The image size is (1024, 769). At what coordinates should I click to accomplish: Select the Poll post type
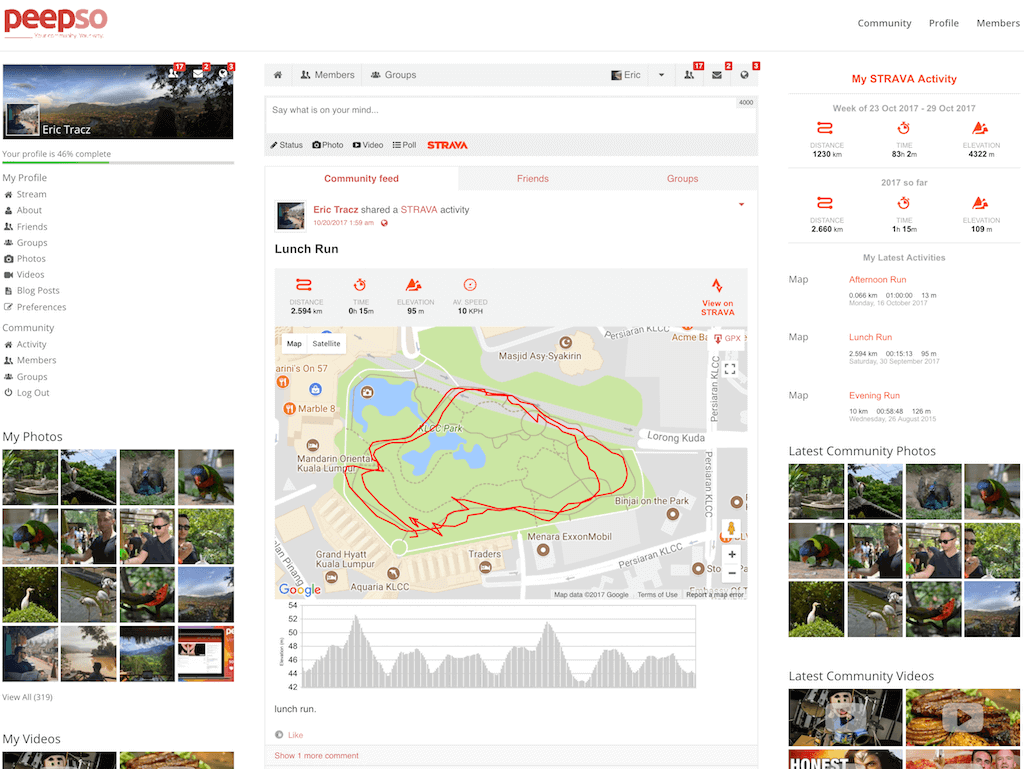(405, 145)
